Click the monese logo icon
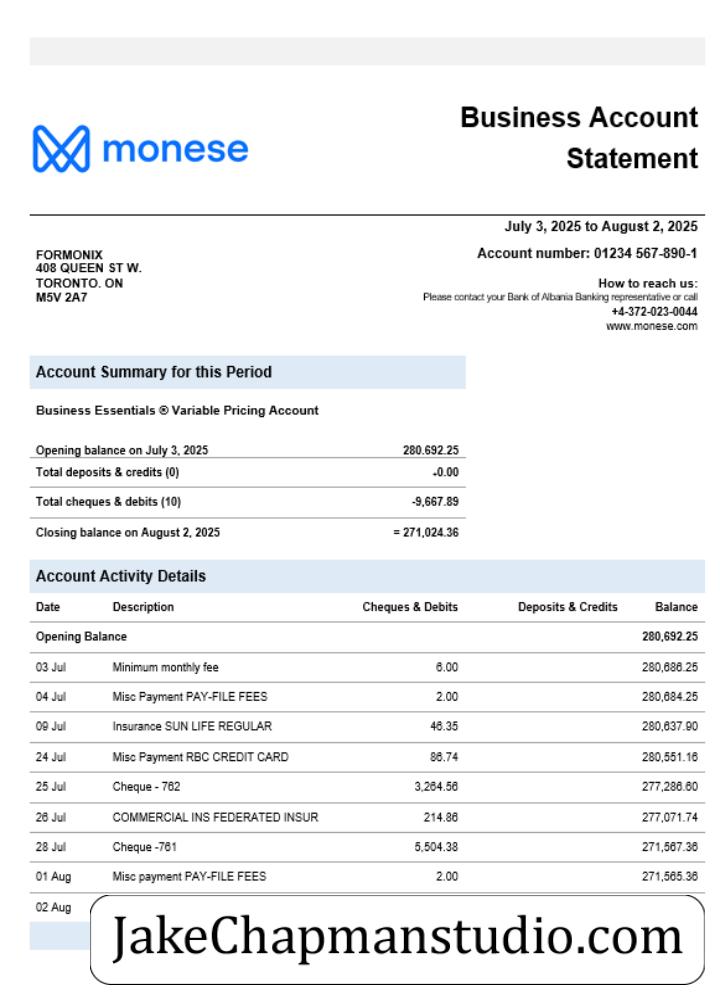720x1000 pixels. pyautogui.click(x=61, y=149)
